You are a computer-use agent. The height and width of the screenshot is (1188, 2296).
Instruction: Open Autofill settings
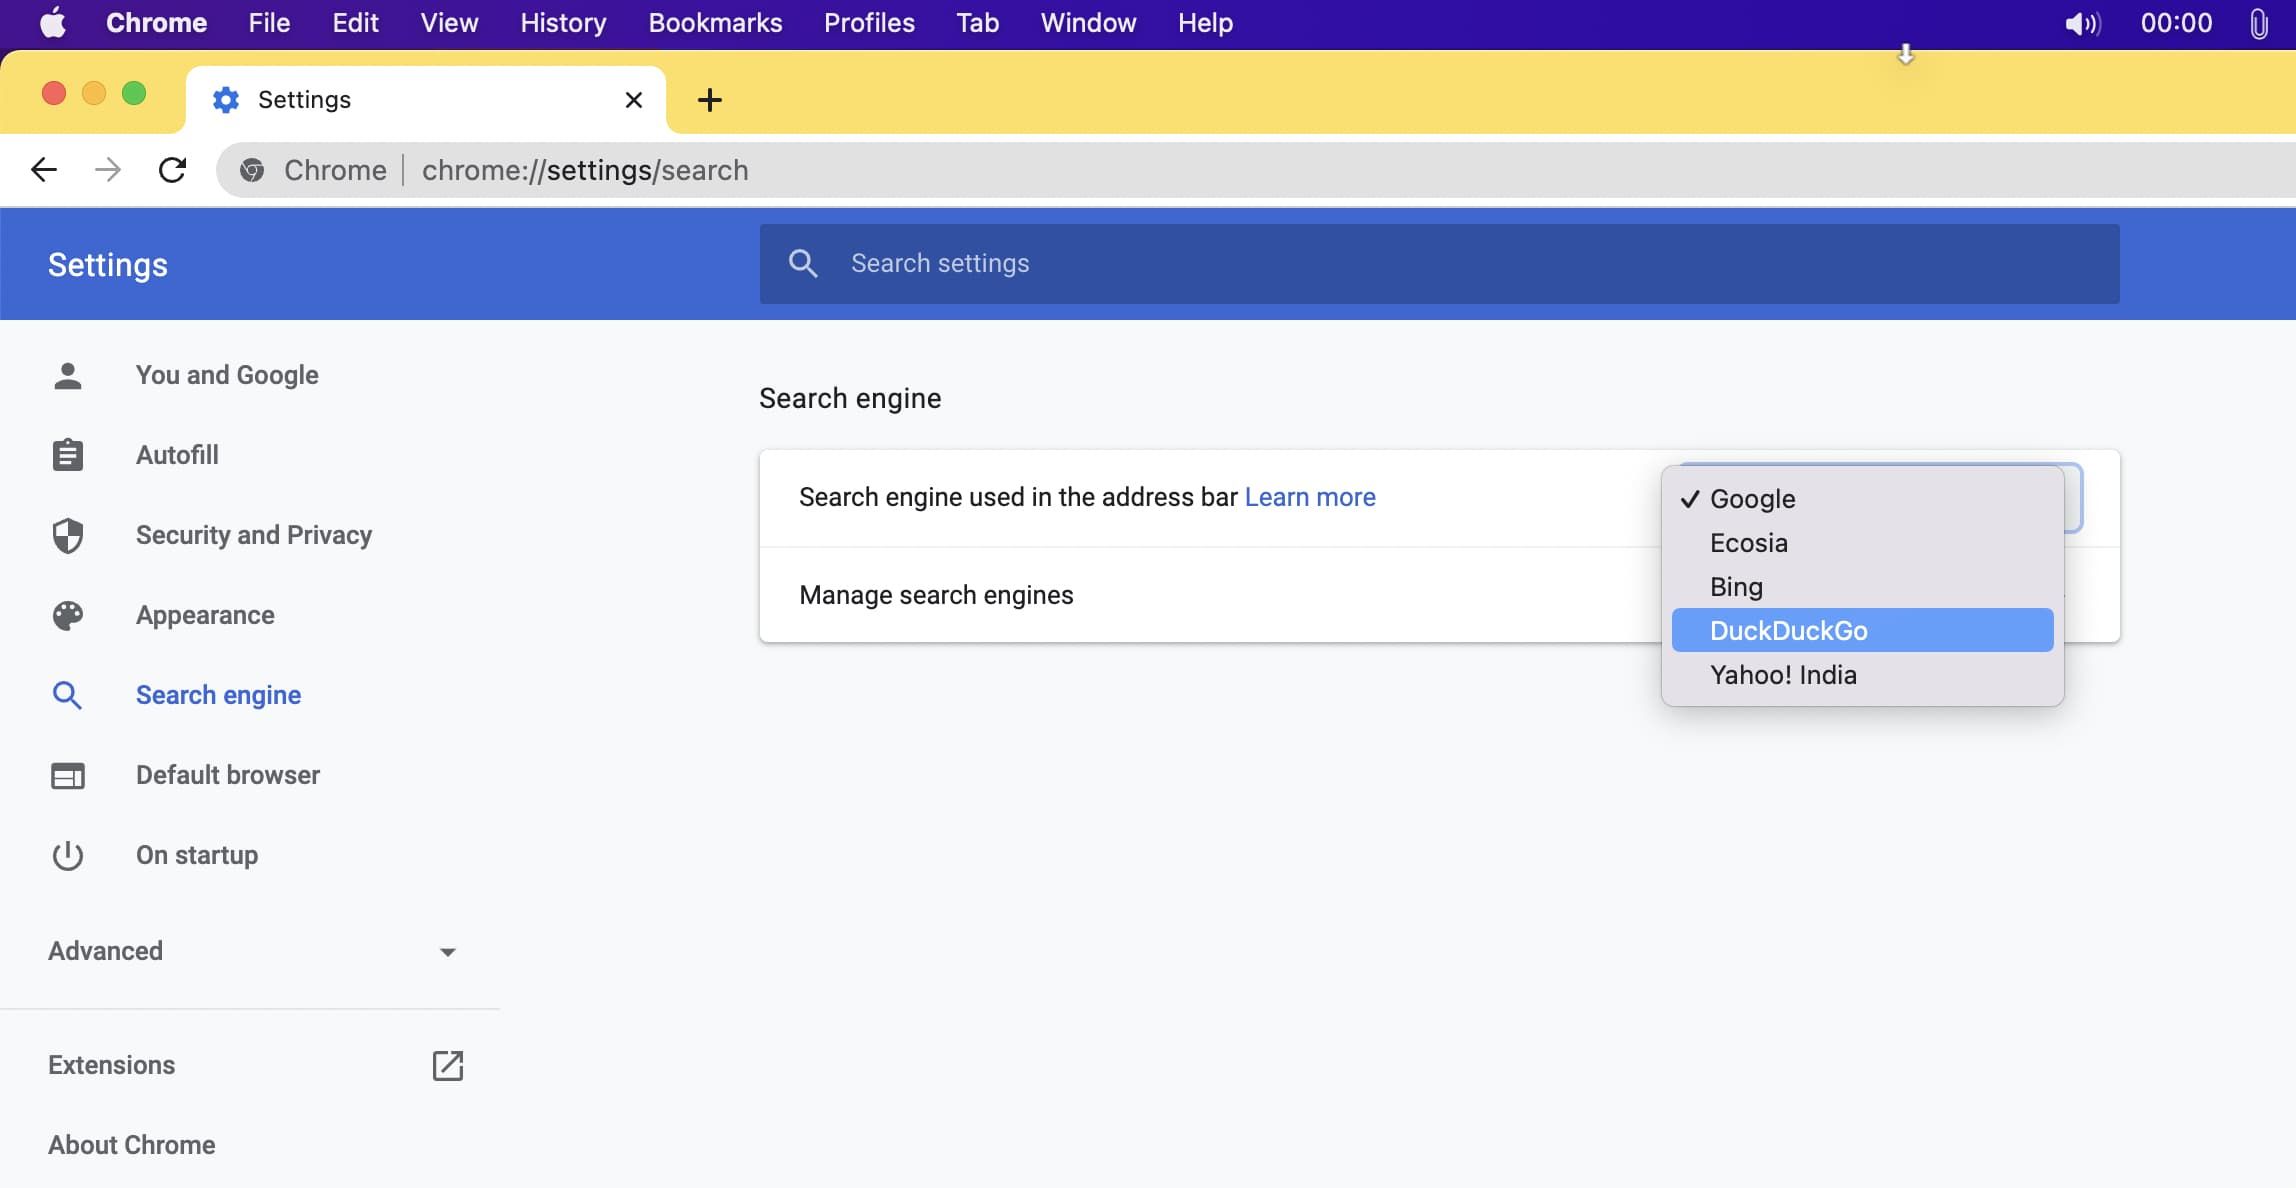pos(177,455)
